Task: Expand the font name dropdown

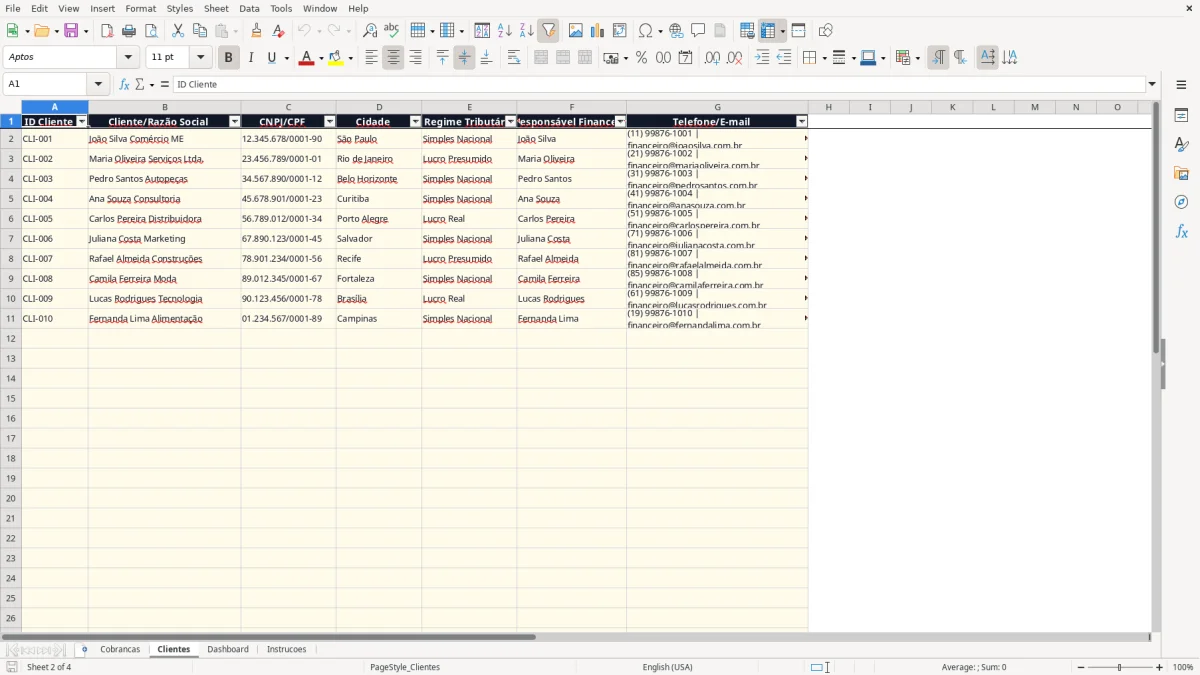Action: point(129,58)
